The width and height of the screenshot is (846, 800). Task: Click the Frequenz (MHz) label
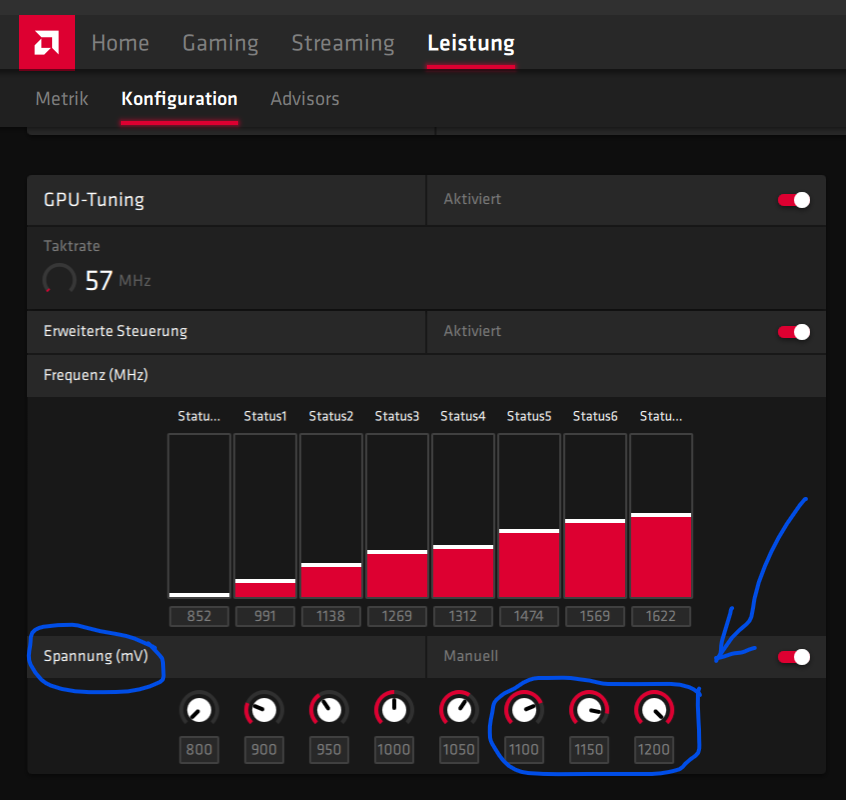[95, 375]
